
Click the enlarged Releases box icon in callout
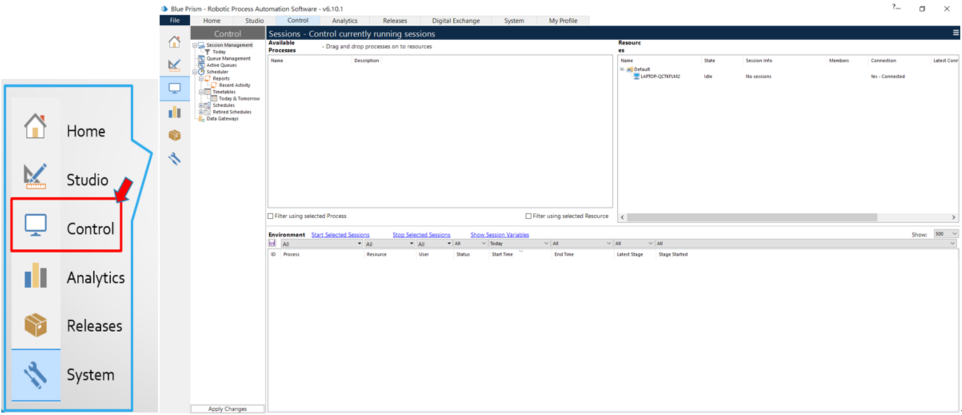tap(36, 324)
